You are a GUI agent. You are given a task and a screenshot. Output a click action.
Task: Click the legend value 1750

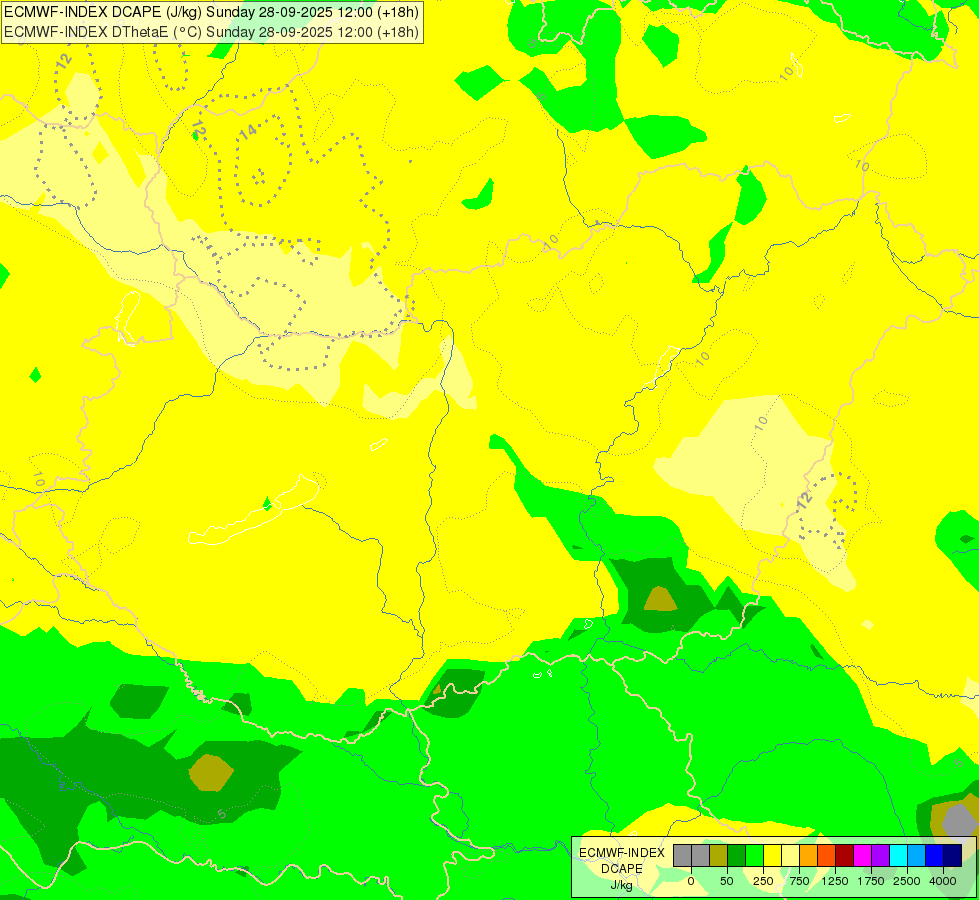(x=871, y=881)
